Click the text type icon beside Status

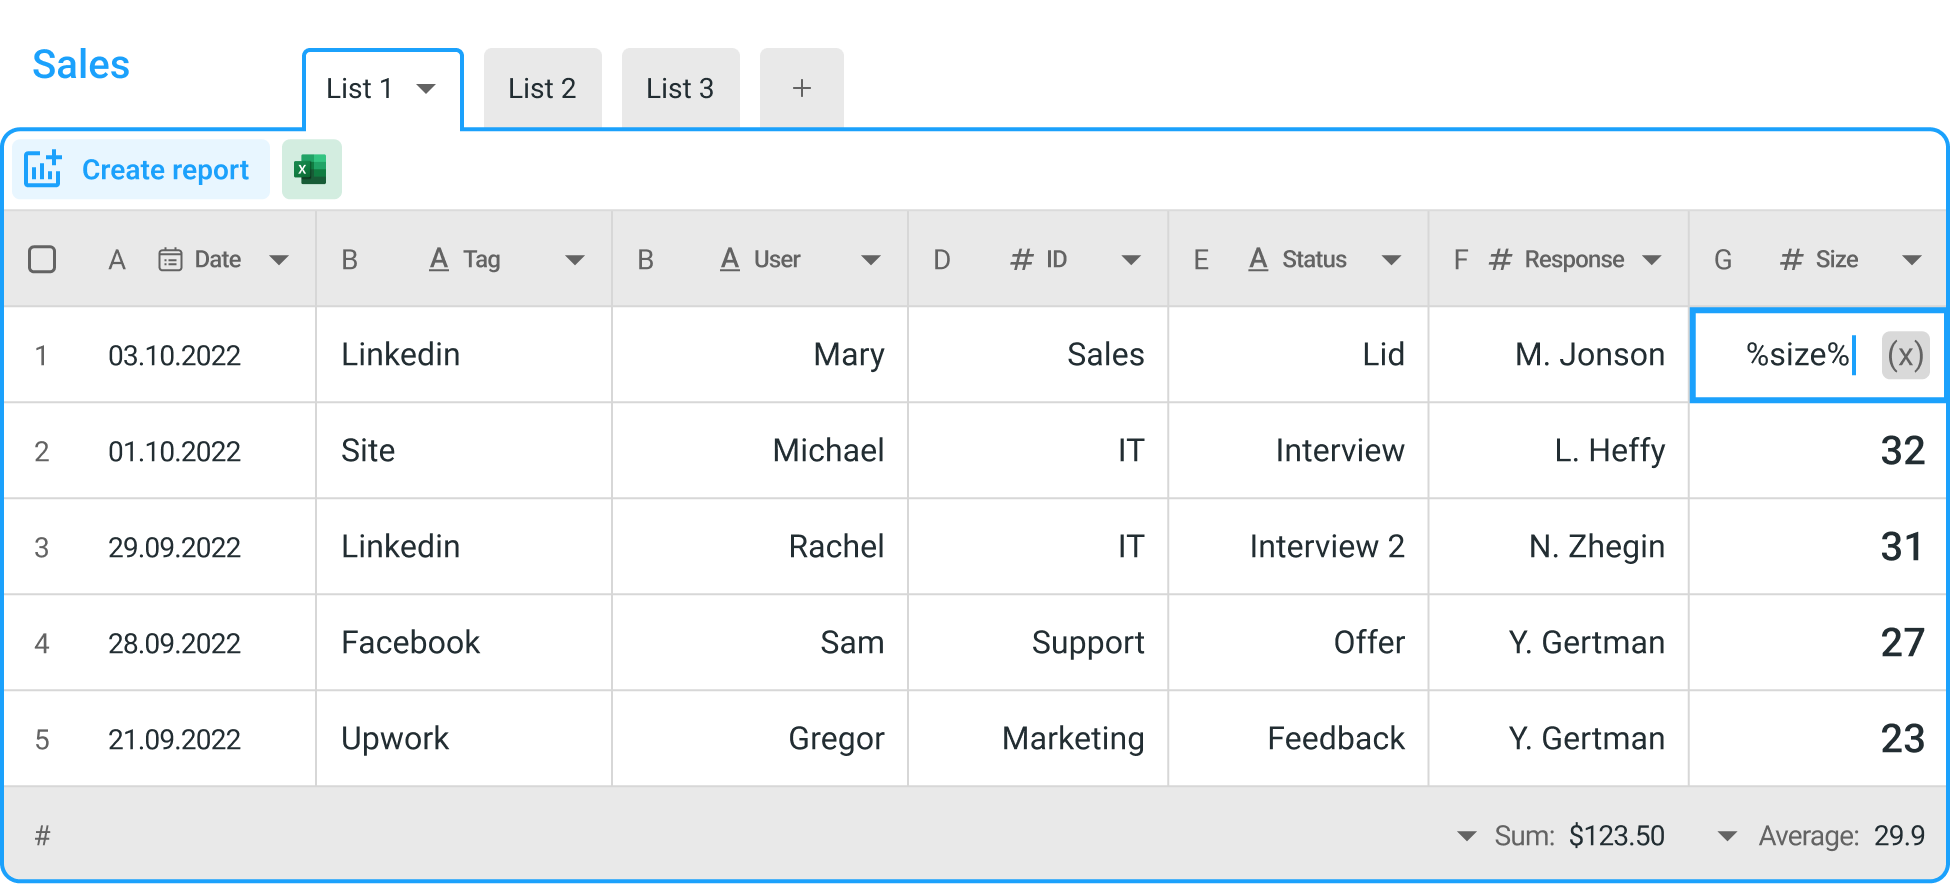(1258, 260)
